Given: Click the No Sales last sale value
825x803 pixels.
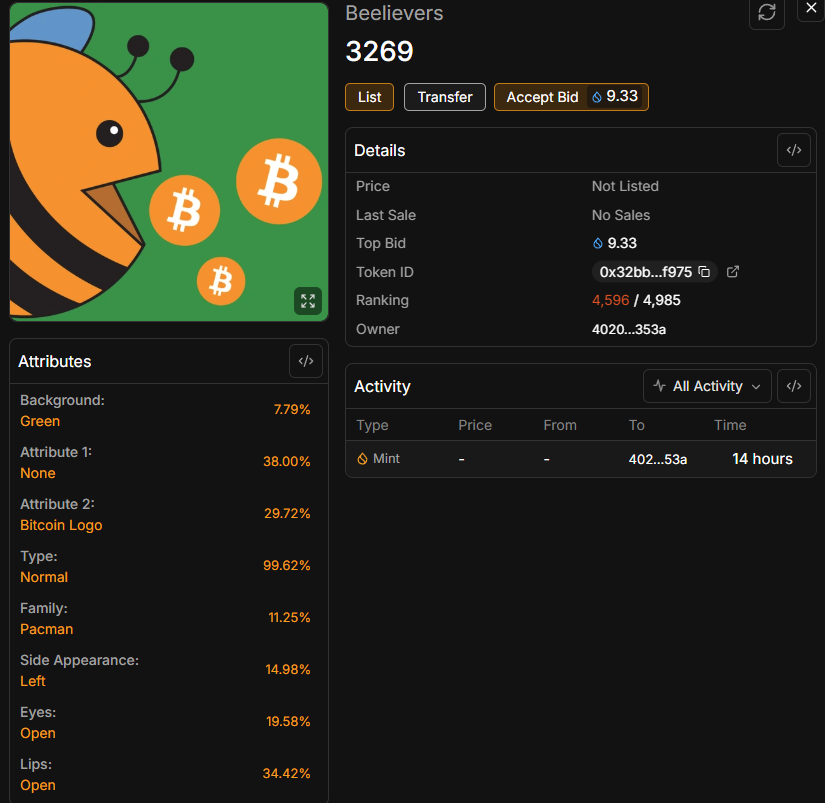Looking at the screenshot, I should (621, 215).
